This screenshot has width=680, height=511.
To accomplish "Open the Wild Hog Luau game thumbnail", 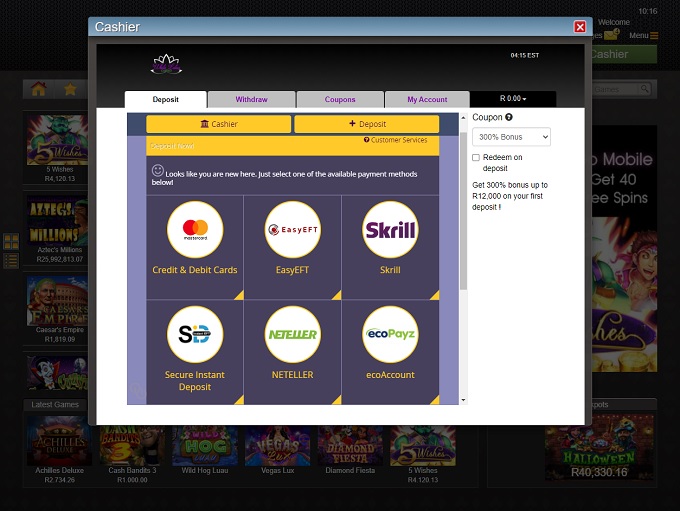I will pos(205,445).
